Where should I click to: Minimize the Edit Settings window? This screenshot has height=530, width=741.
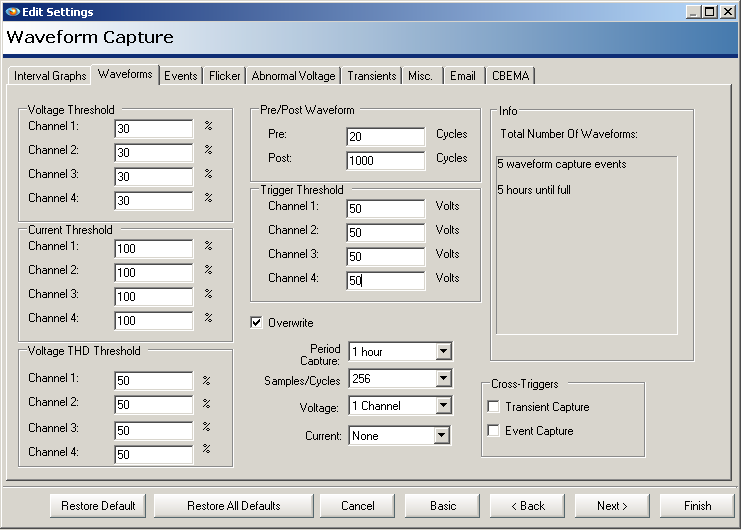point(693,12)
